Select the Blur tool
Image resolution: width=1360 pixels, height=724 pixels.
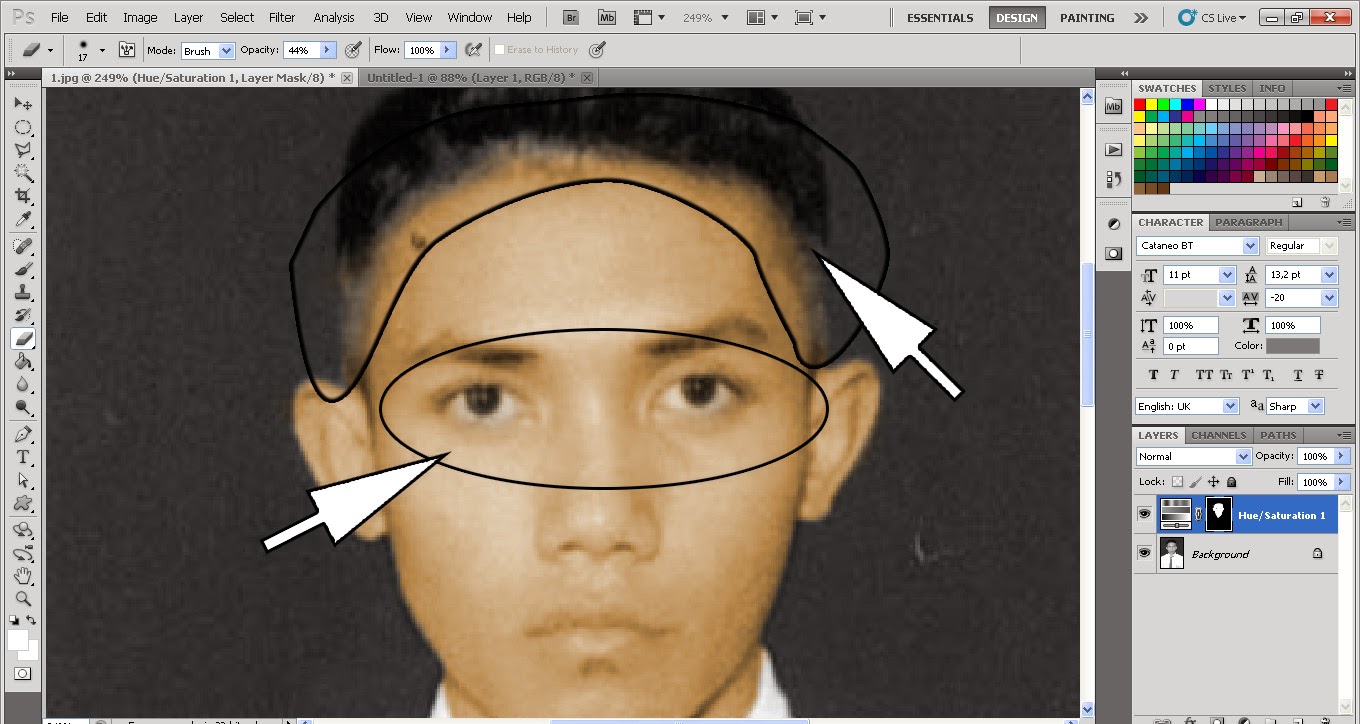(23, 384)
